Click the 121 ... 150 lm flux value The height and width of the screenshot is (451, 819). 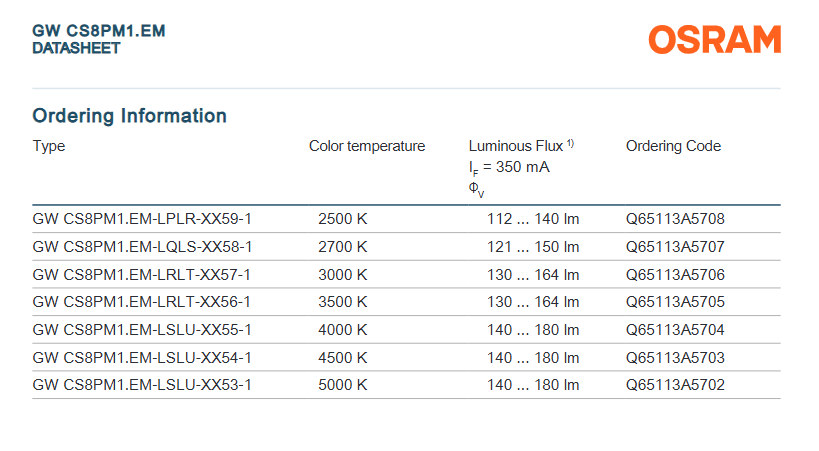coord(533,247)
